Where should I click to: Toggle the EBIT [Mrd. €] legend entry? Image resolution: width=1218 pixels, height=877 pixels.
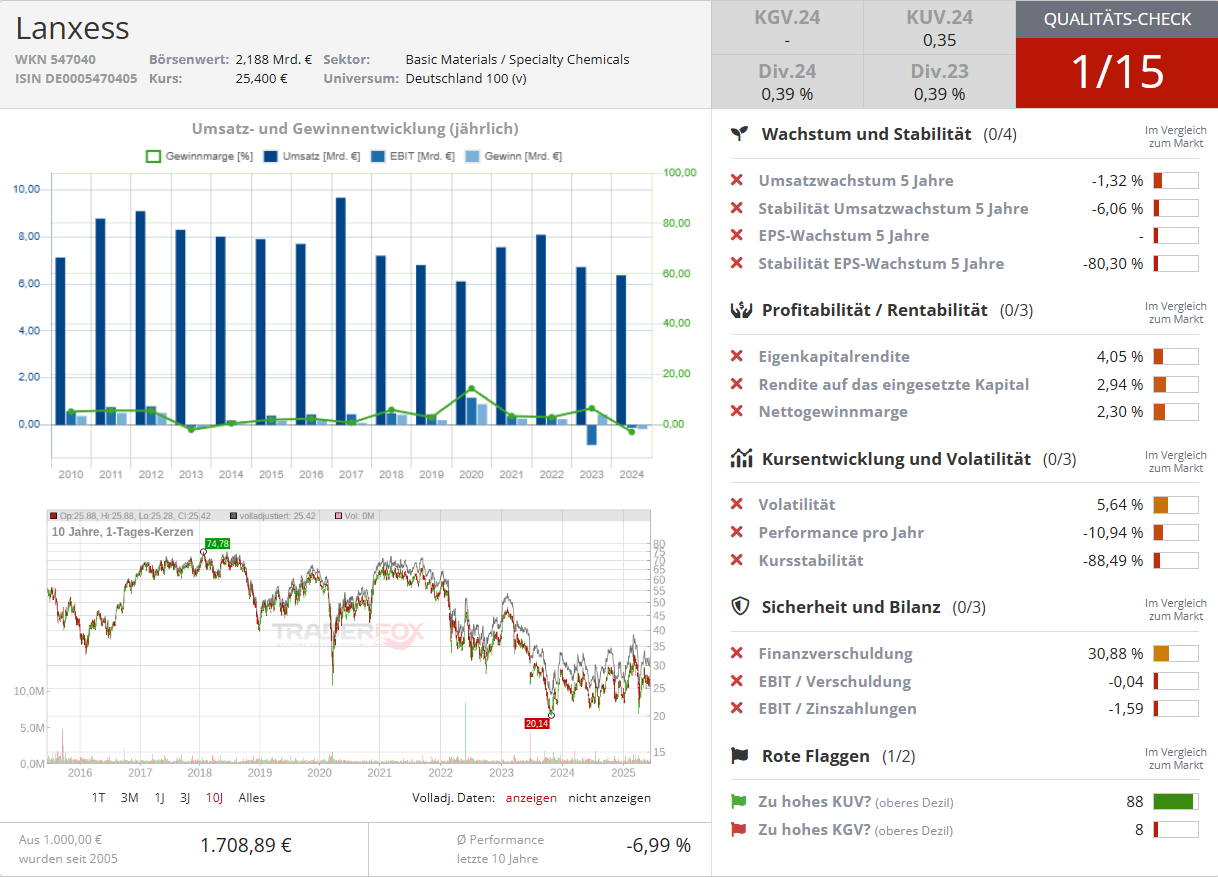pos(413,156)
